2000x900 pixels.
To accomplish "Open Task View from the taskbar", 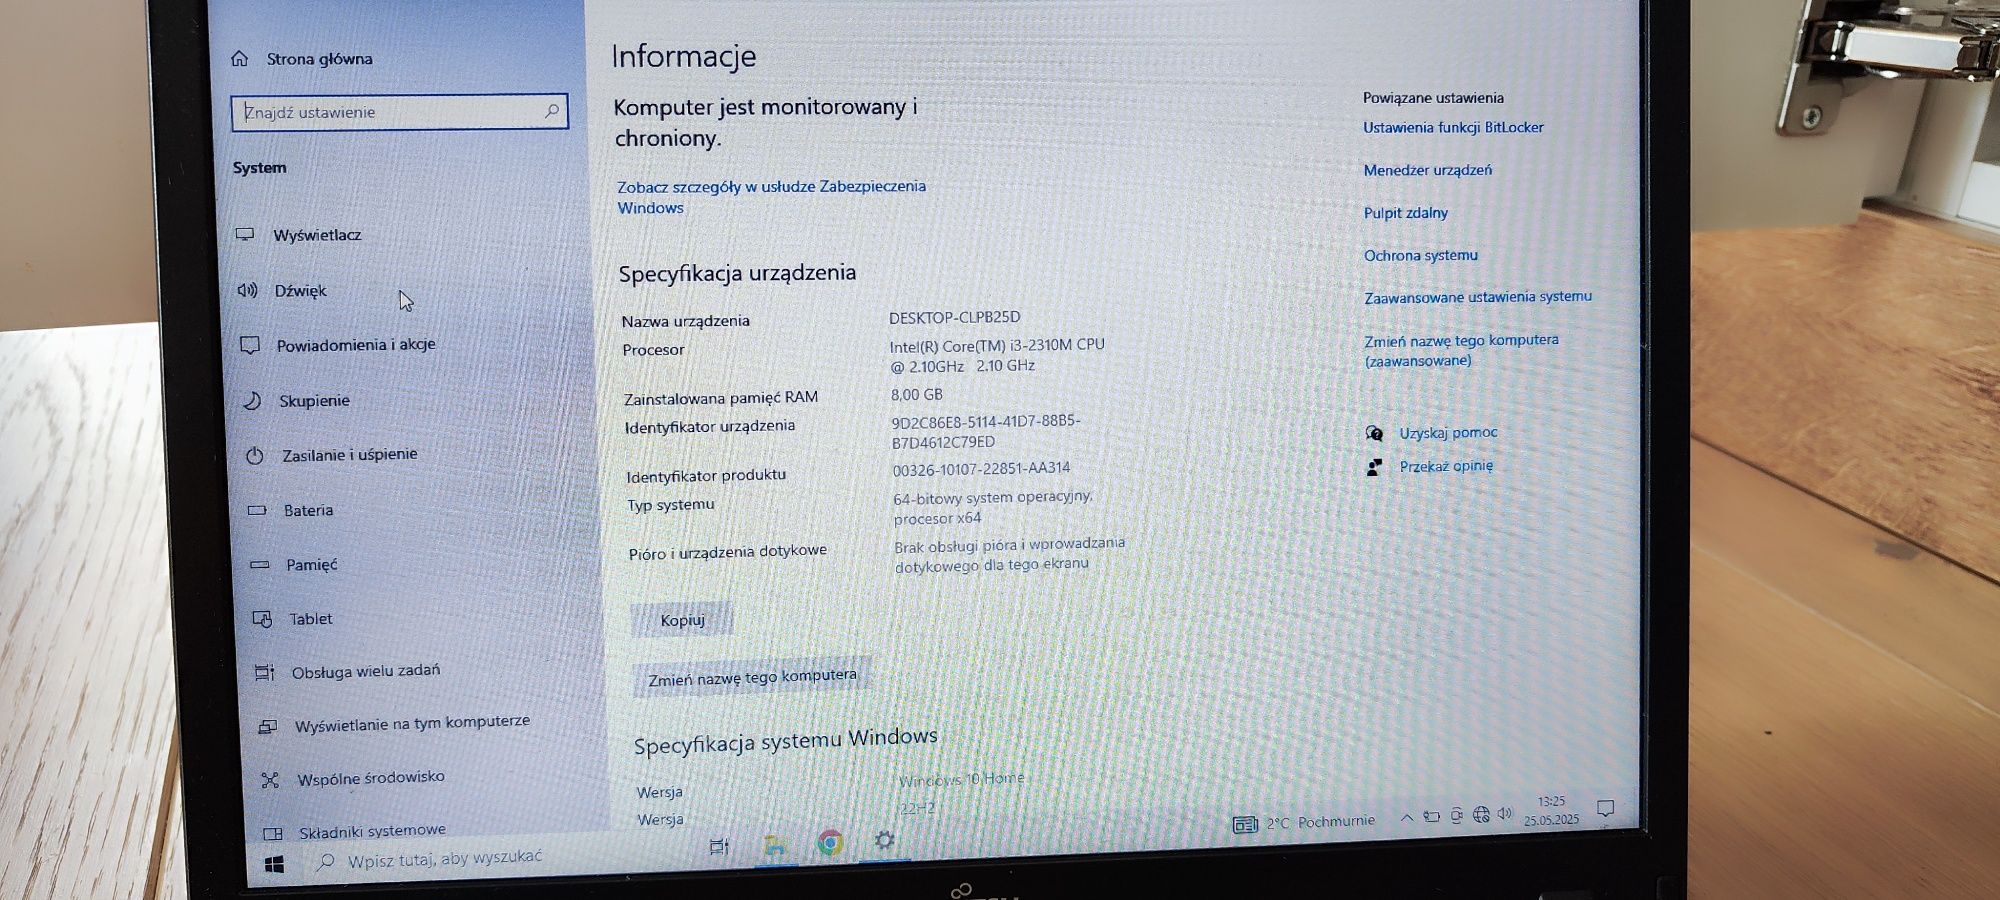I will pyautogui.click(x=719, y=848).
